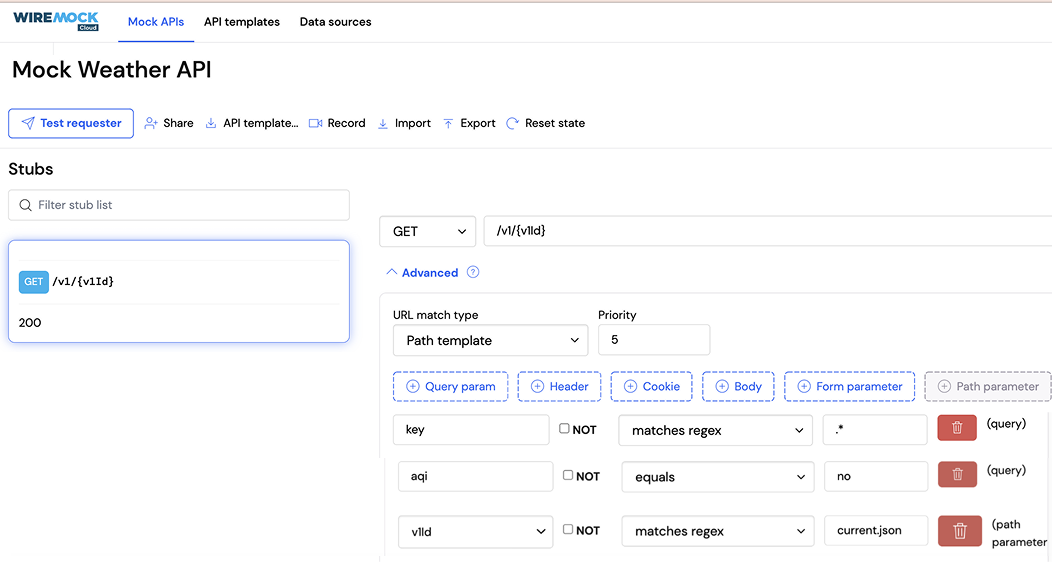This screenshot has width=1052, height=562.
Task: Click the current.json value field
Action: click(876, 531)
